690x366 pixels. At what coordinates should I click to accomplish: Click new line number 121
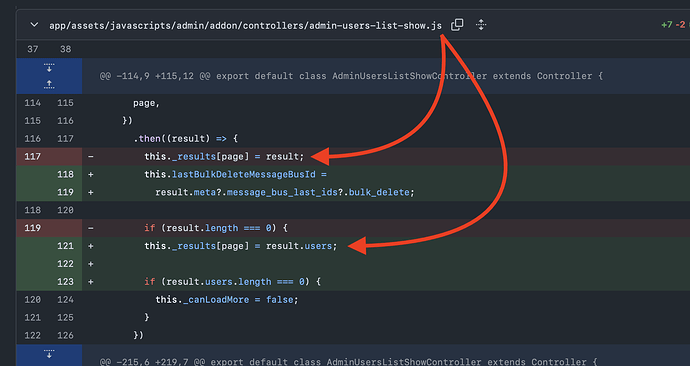click(x=65, y=246)
